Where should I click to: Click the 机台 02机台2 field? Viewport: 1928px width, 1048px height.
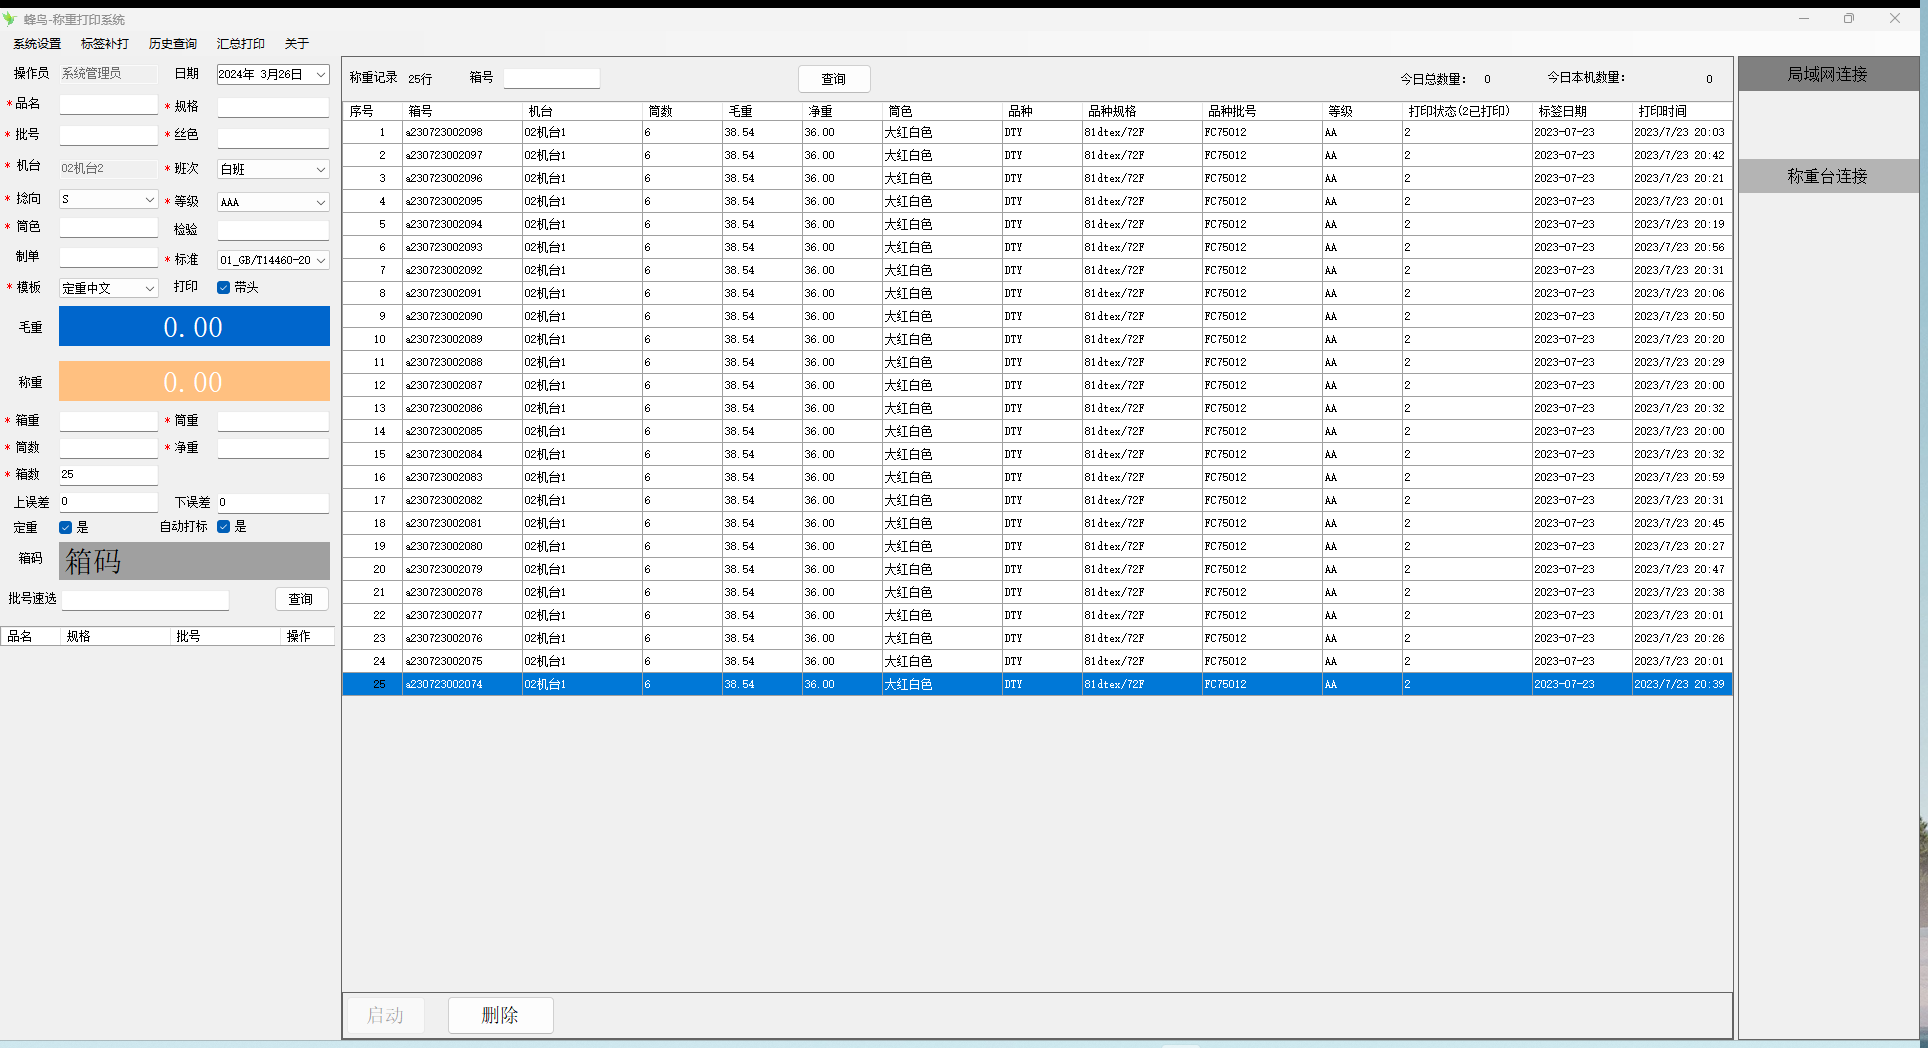pyautogui.click(x=108, y=168)
